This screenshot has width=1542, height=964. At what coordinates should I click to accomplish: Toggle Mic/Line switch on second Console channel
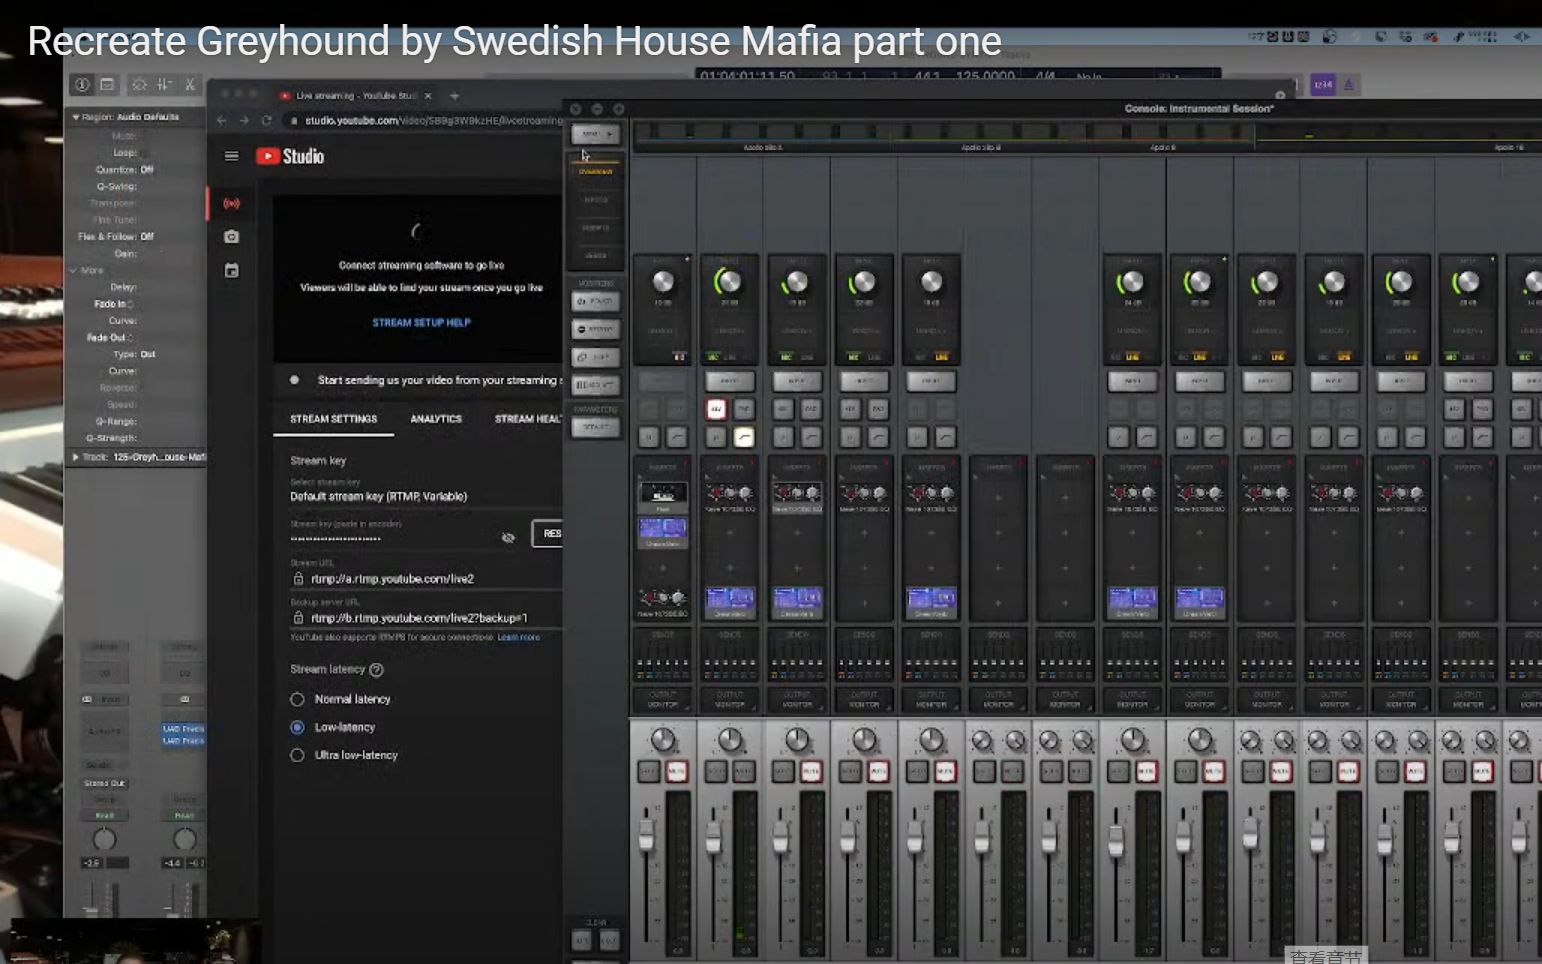[x=729, y=357]
